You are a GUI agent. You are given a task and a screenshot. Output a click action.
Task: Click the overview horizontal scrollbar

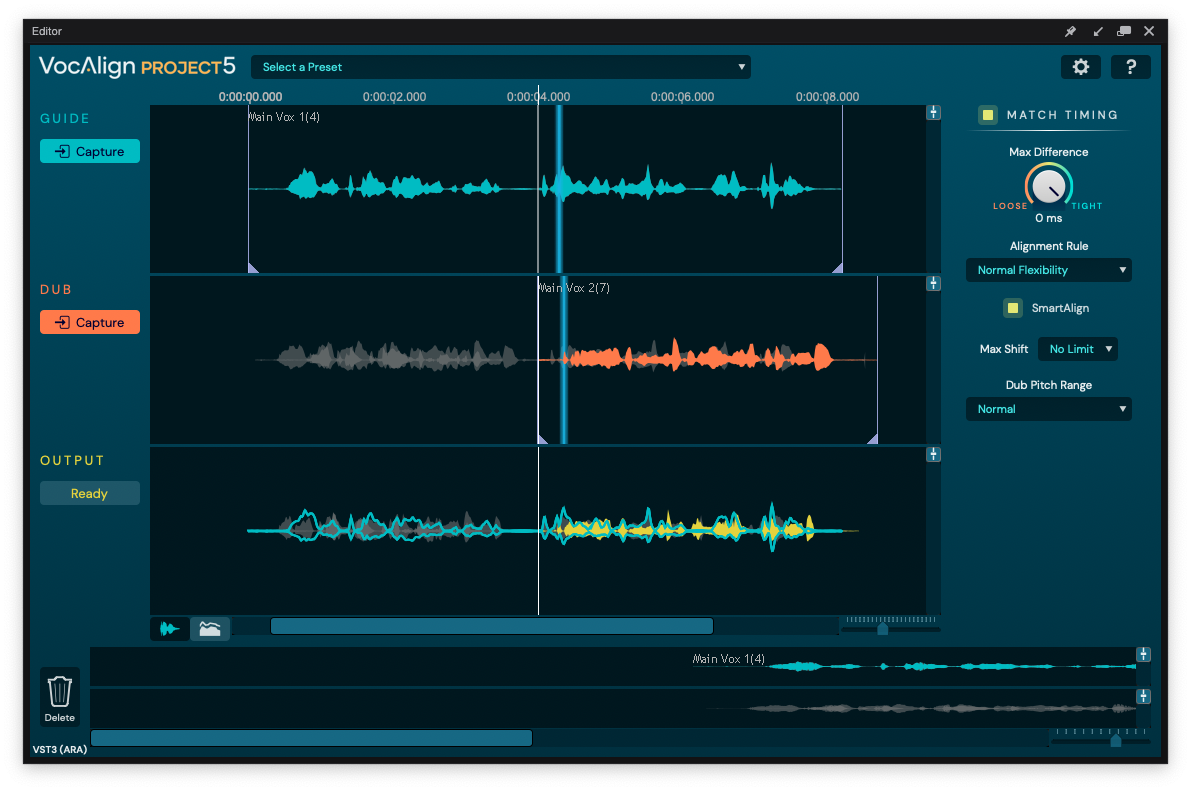point(311,738)
